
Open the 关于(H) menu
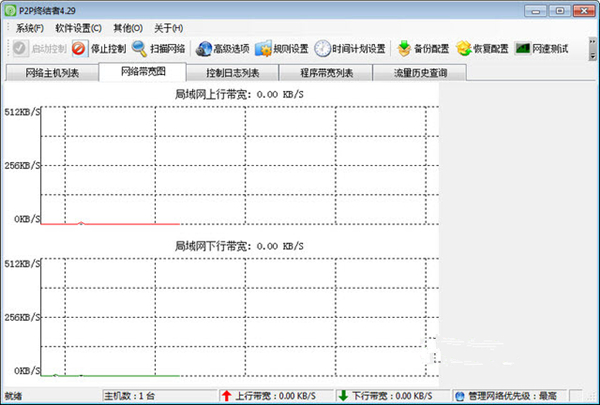169,28
